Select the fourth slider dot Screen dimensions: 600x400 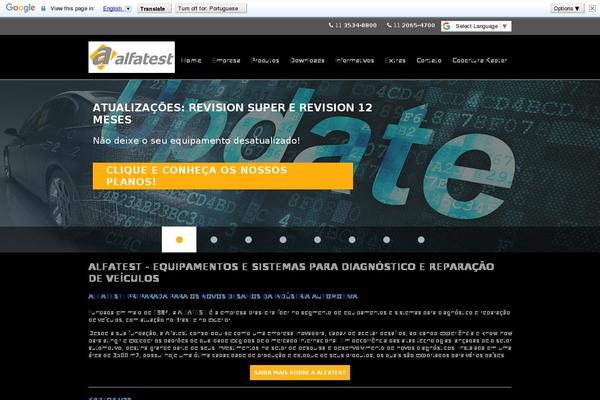pos(283,240)
